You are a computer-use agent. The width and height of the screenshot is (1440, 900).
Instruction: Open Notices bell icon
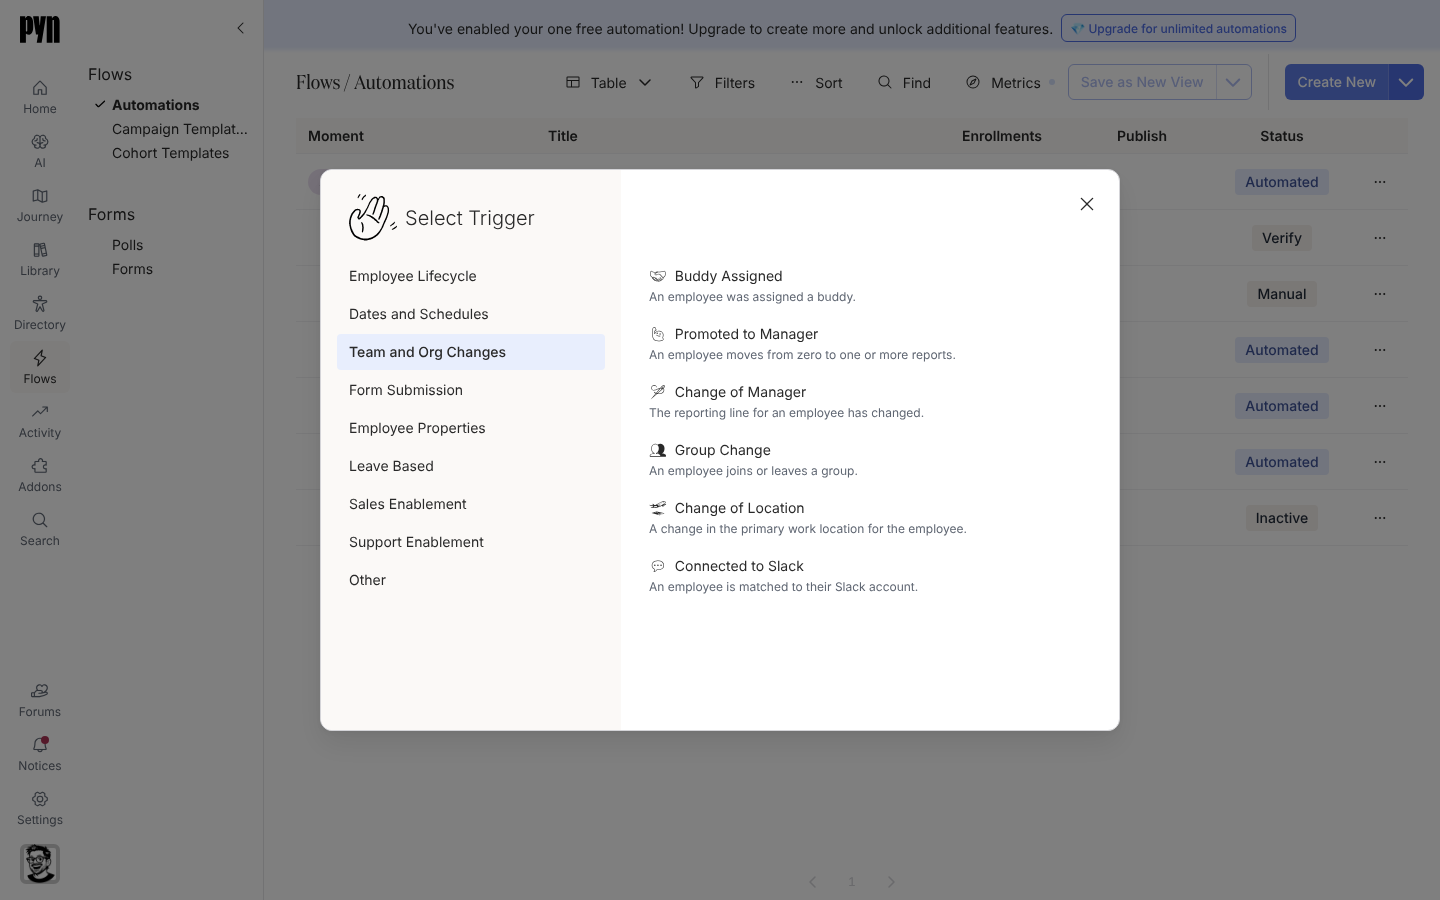(40, 754)
